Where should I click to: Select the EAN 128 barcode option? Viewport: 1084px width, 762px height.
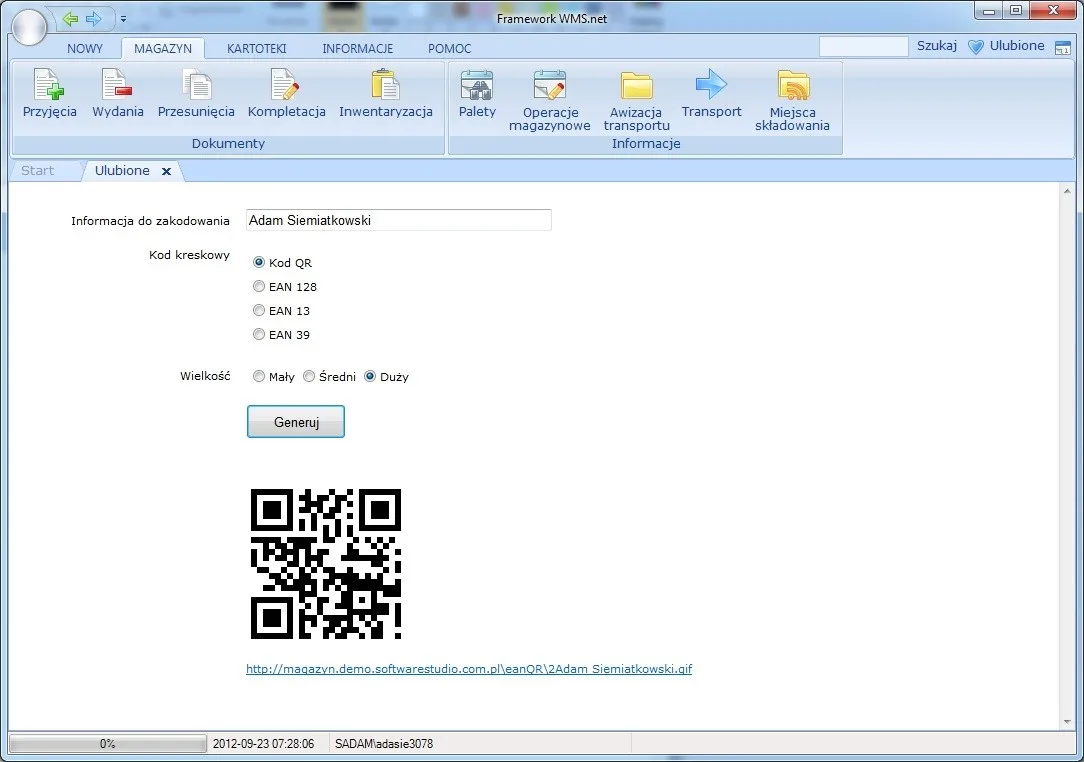(x=259, y=286)
